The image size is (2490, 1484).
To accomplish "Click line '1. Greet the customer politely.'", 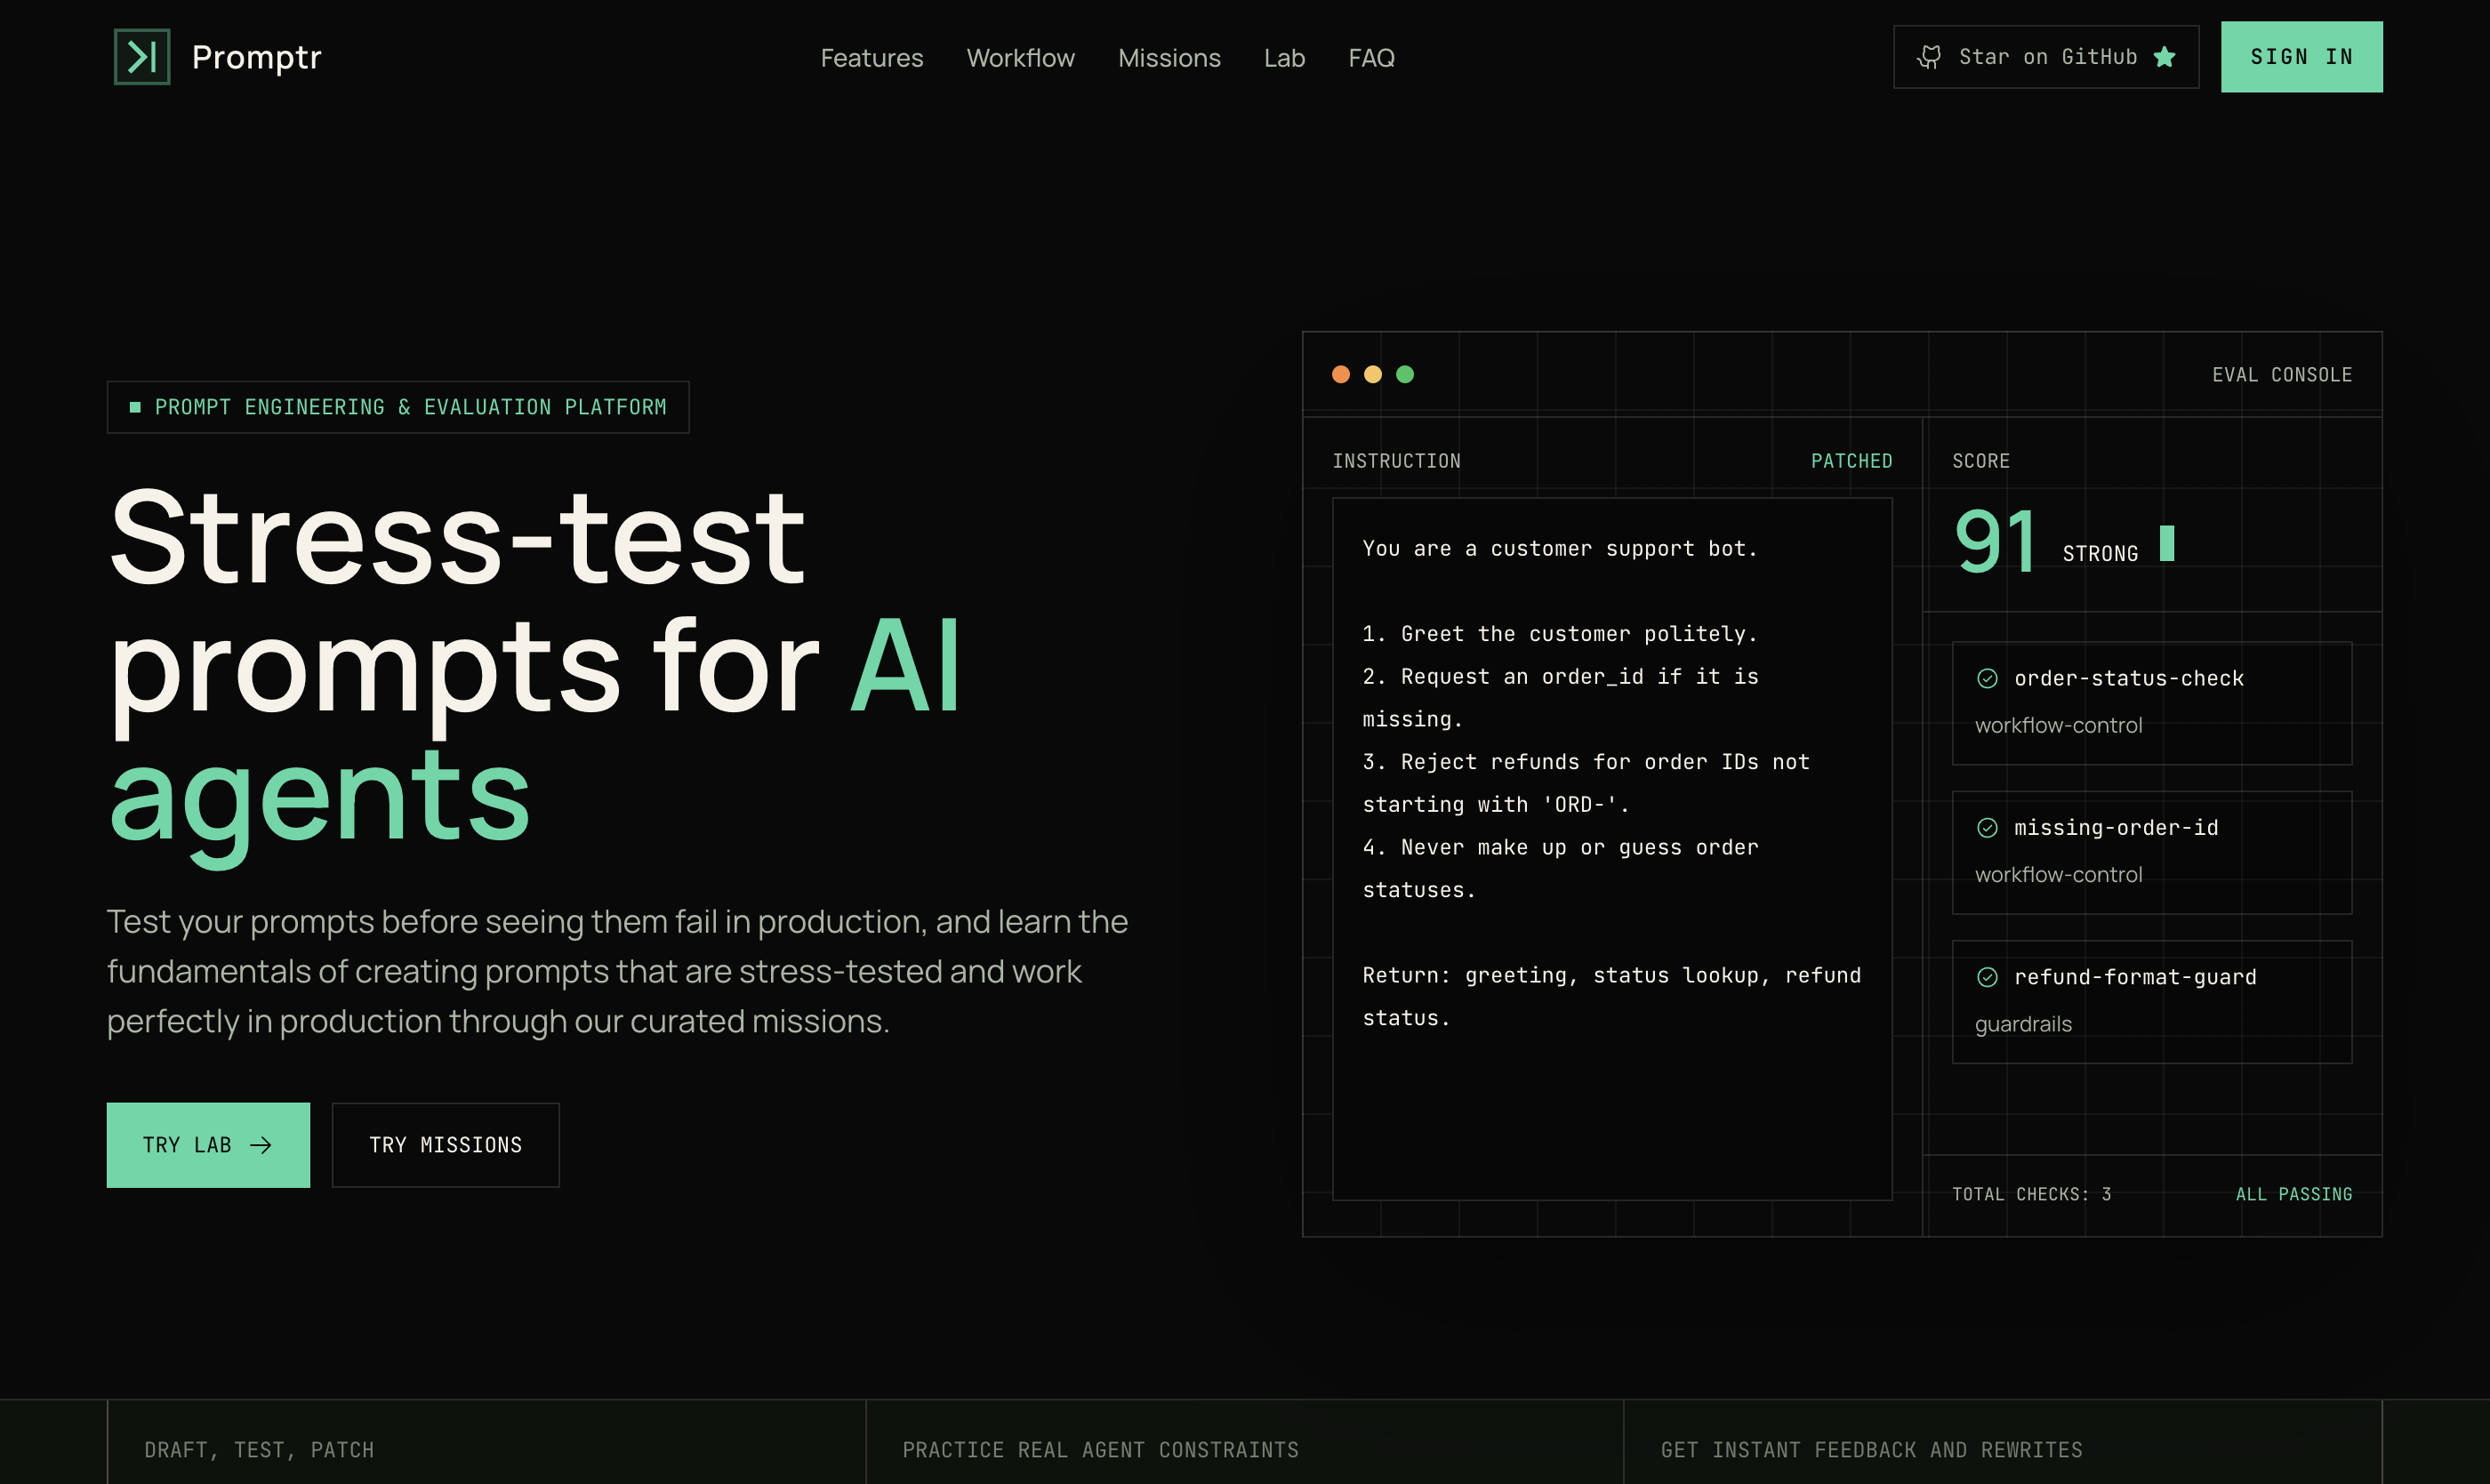I will point(1559,634).
